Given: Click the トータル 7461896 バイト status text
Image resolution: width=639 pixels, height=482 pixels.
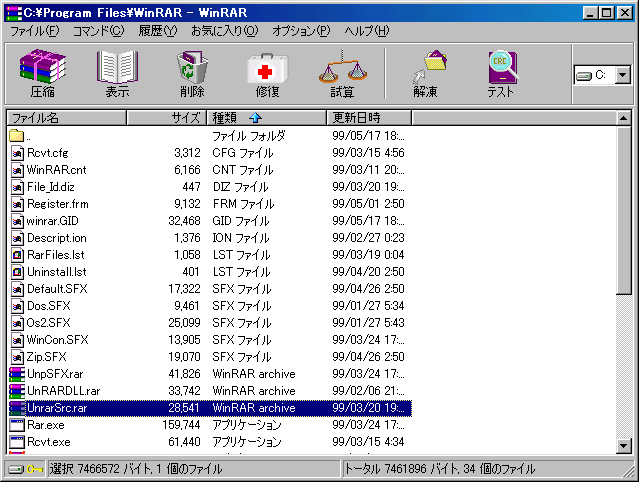Looking at the screenshot, I should [440, 469].
